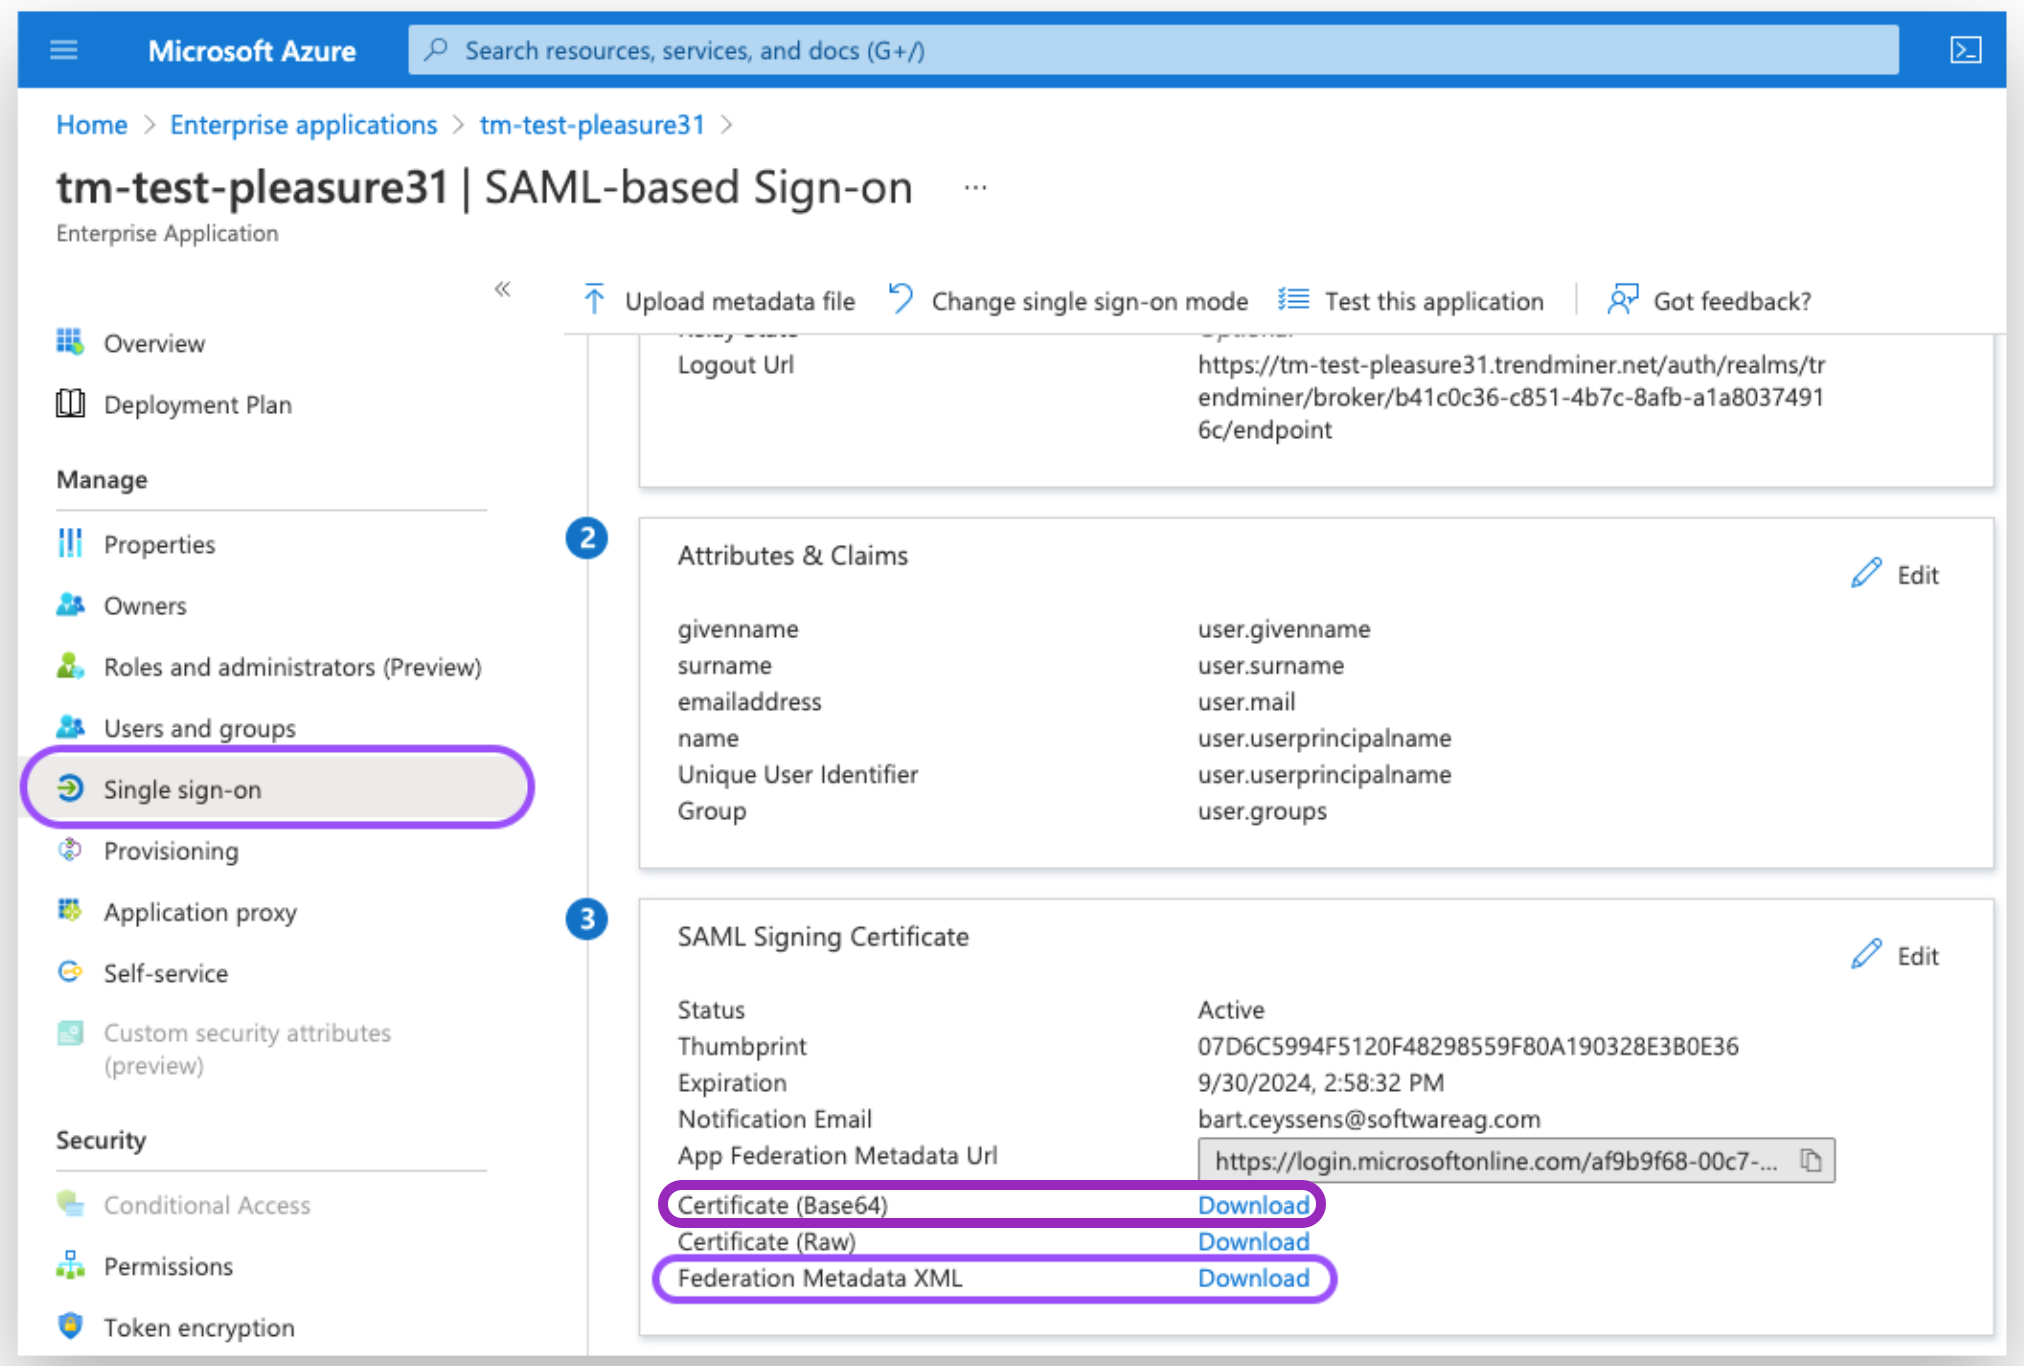Download the Base64 certificate

point(1253,1205)
